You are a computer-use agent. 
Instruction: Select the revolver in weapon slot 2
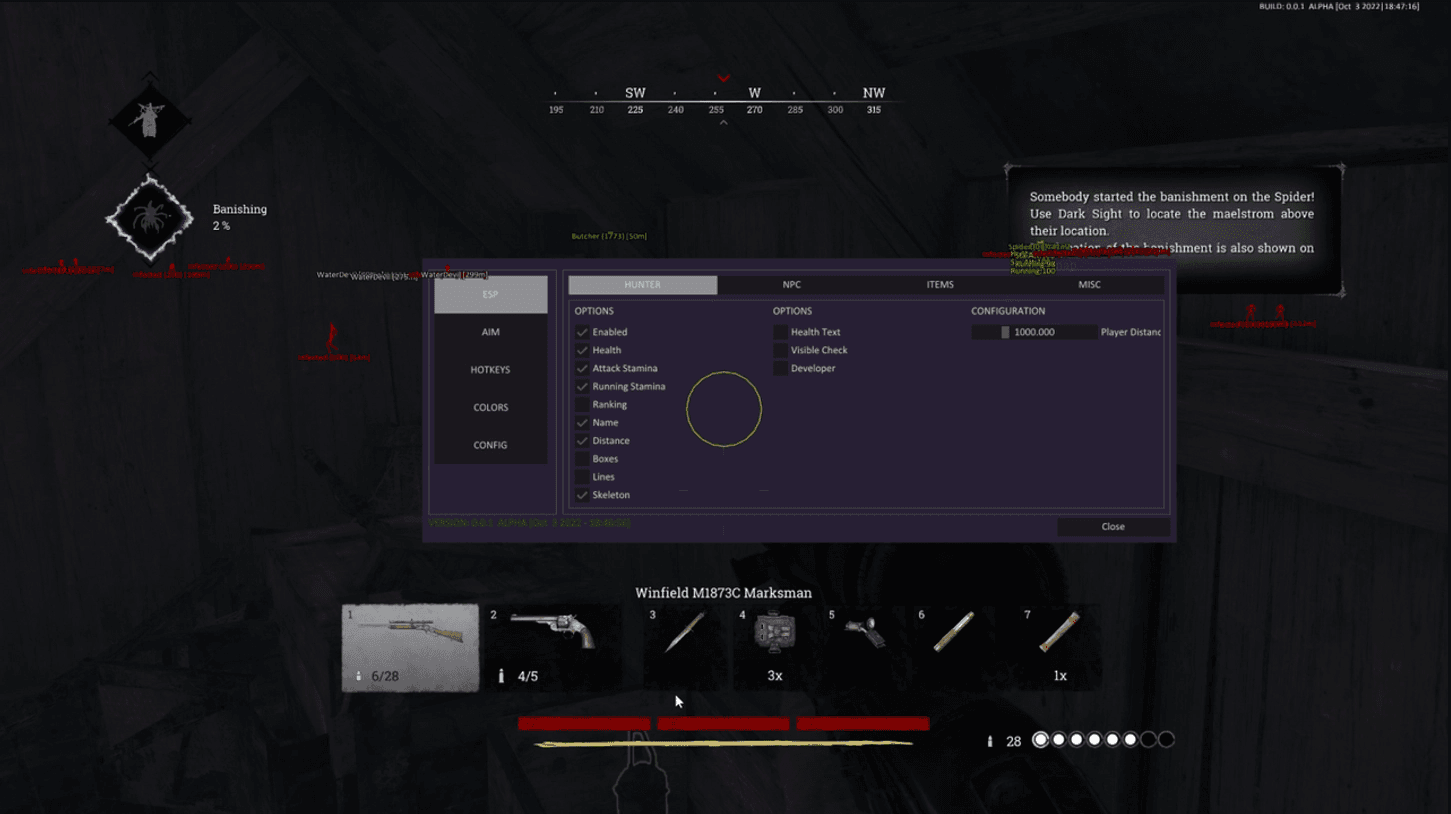(x=553, y=647)
